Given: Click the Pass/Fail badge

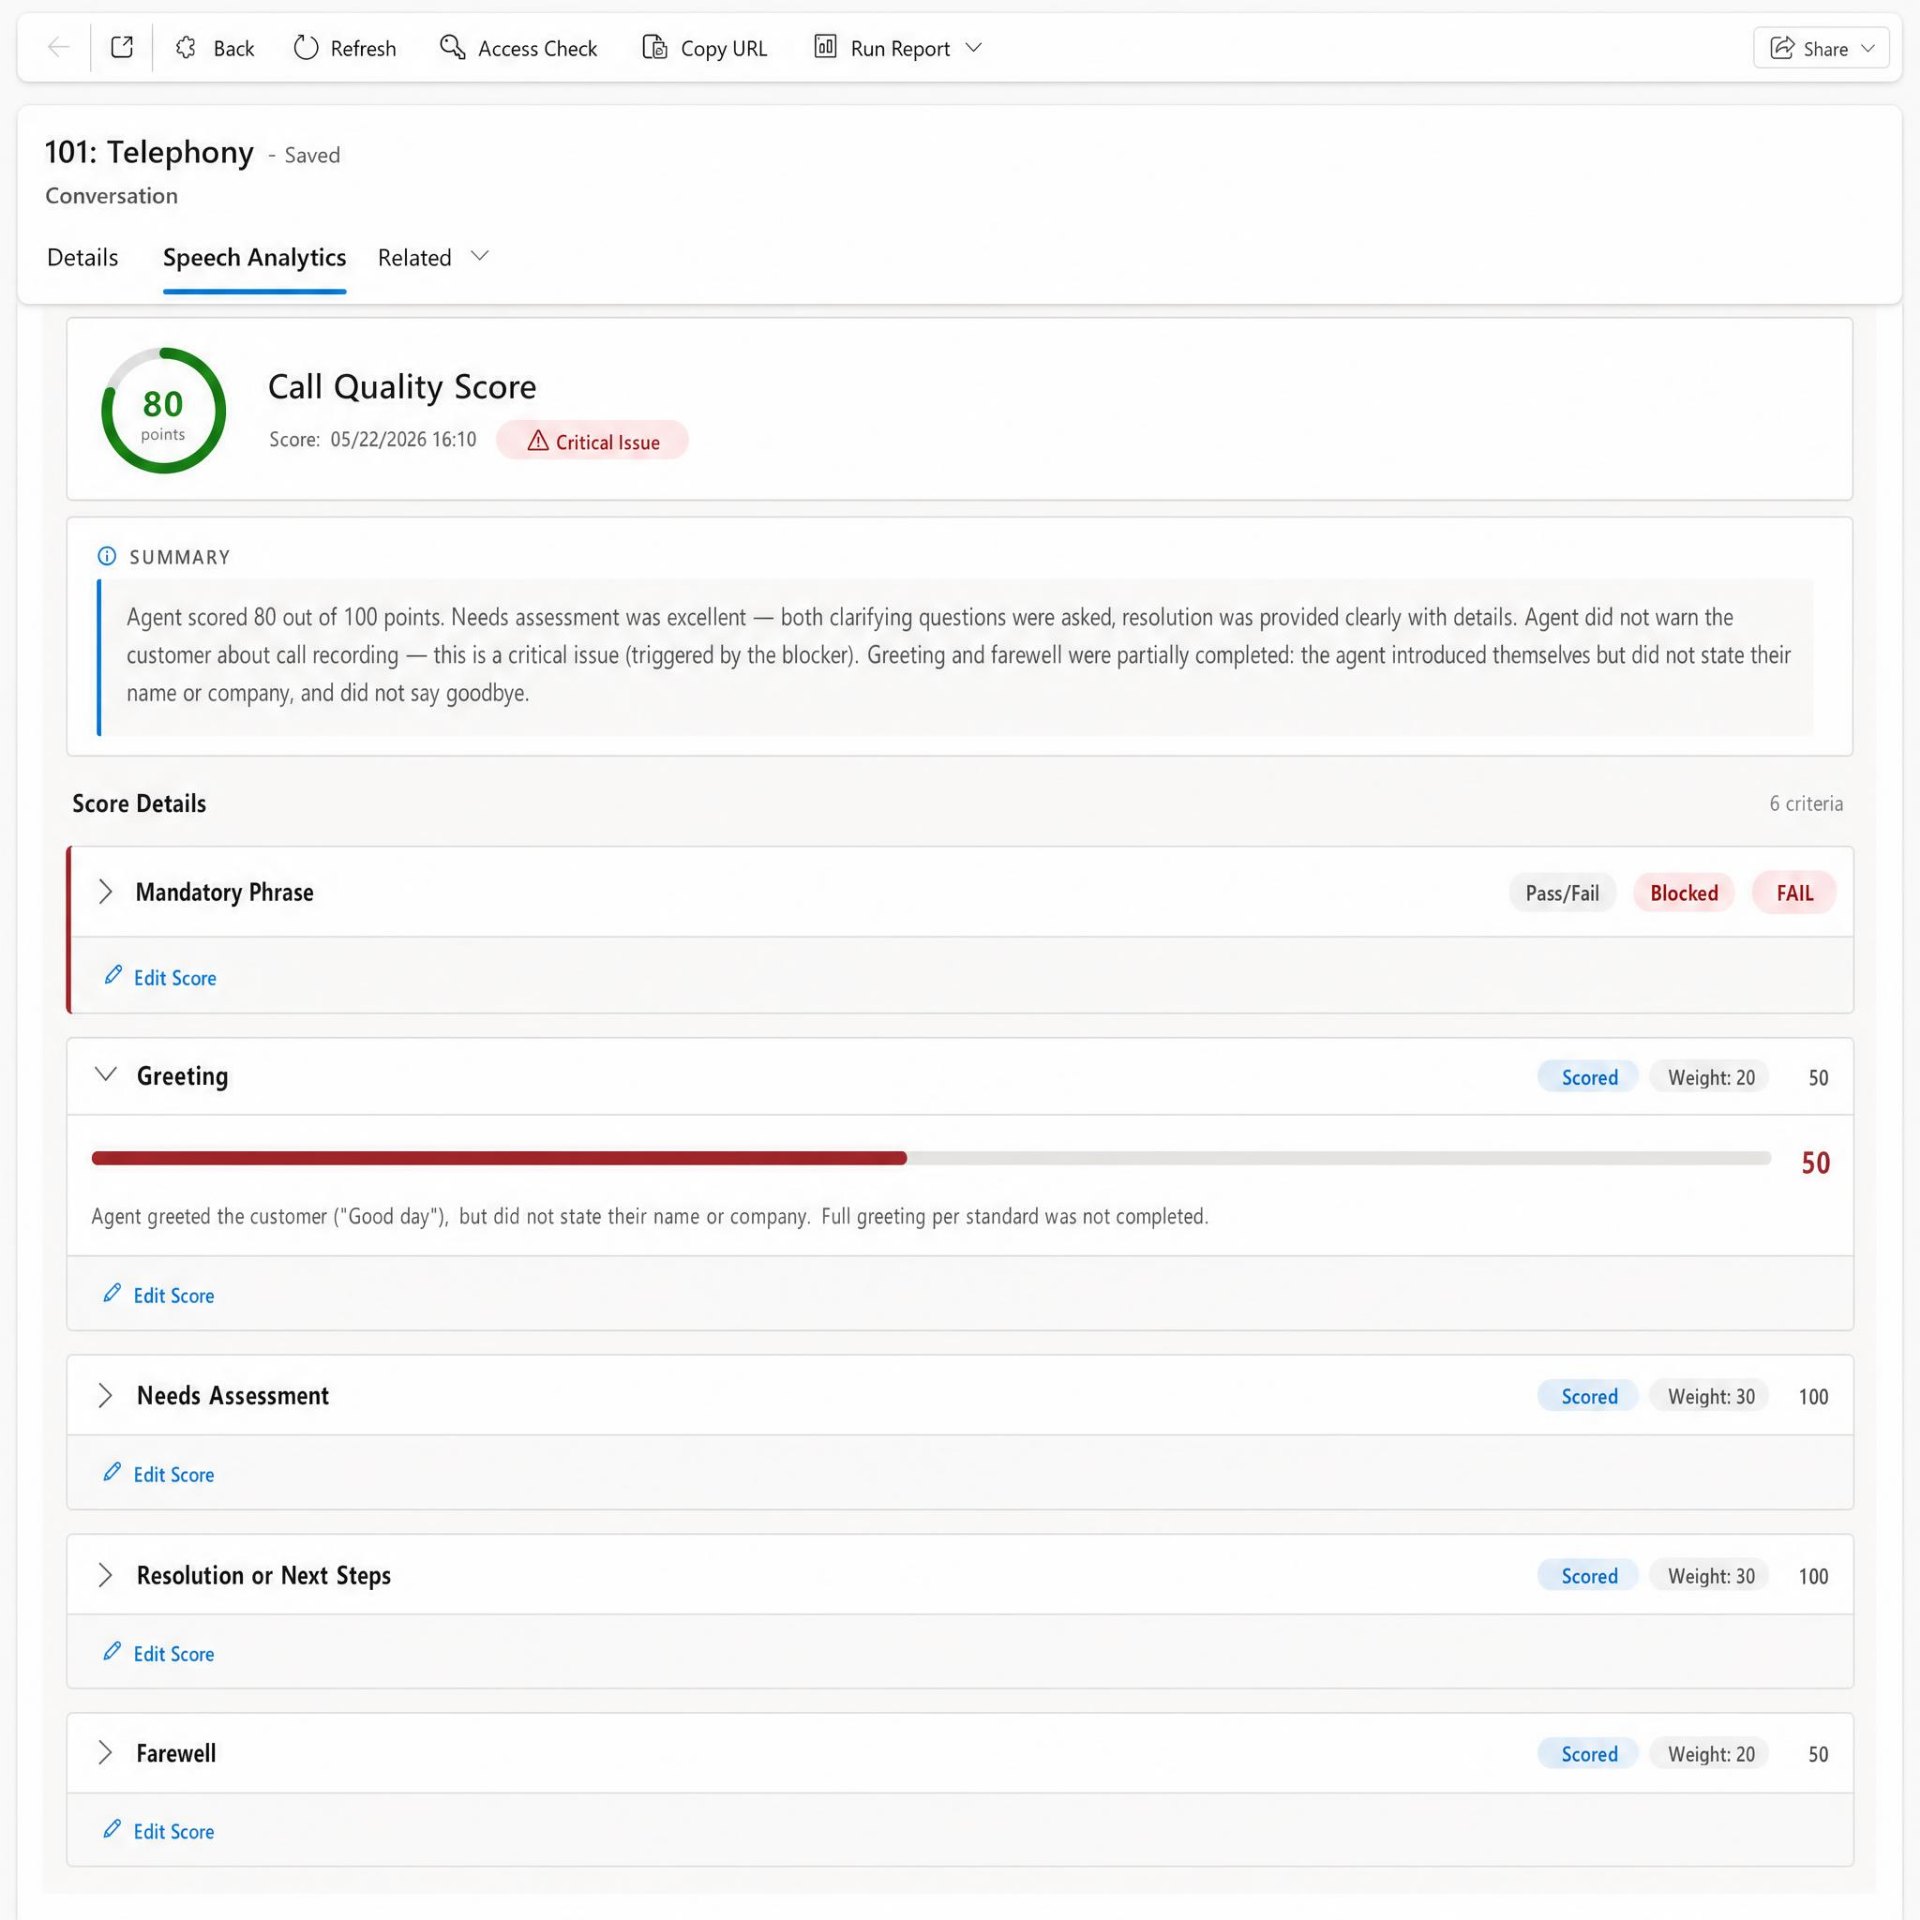Looking at the screenshot, I should click(x=1562, y=893).
